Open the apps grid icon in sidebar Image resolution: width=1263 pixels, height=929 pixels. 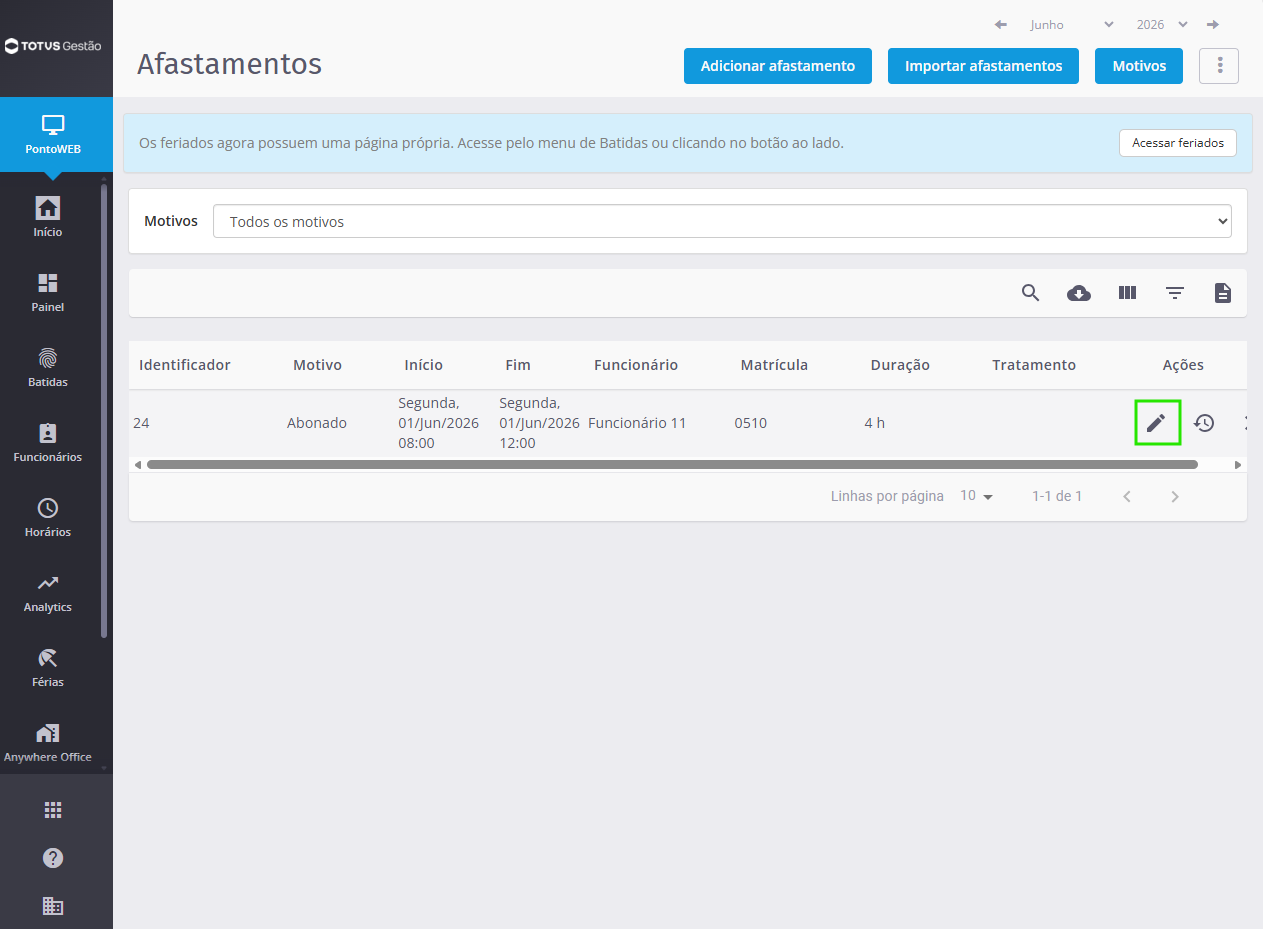(x=53, y=810)
